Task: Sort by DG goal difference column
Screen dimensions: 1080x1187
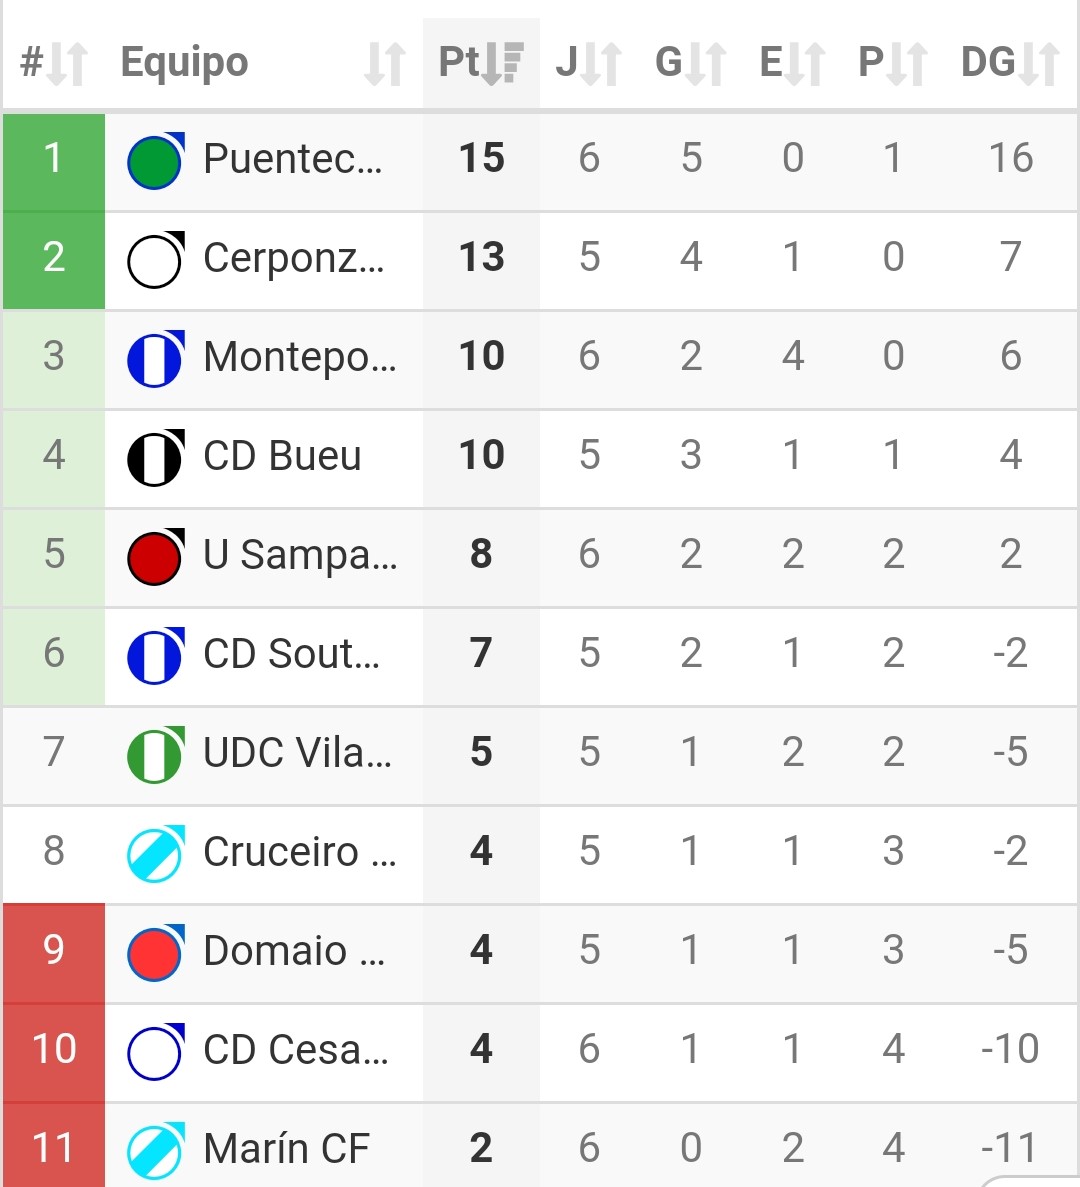Action: click(x=1009, y=63)
